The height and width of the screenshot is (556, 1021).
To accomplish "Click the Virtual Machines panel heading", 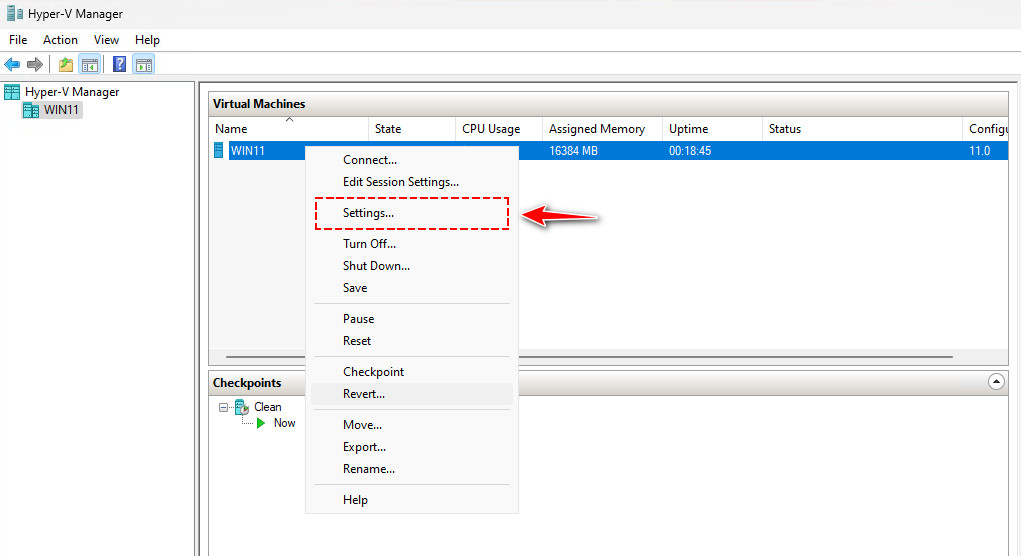I will 259,104.
